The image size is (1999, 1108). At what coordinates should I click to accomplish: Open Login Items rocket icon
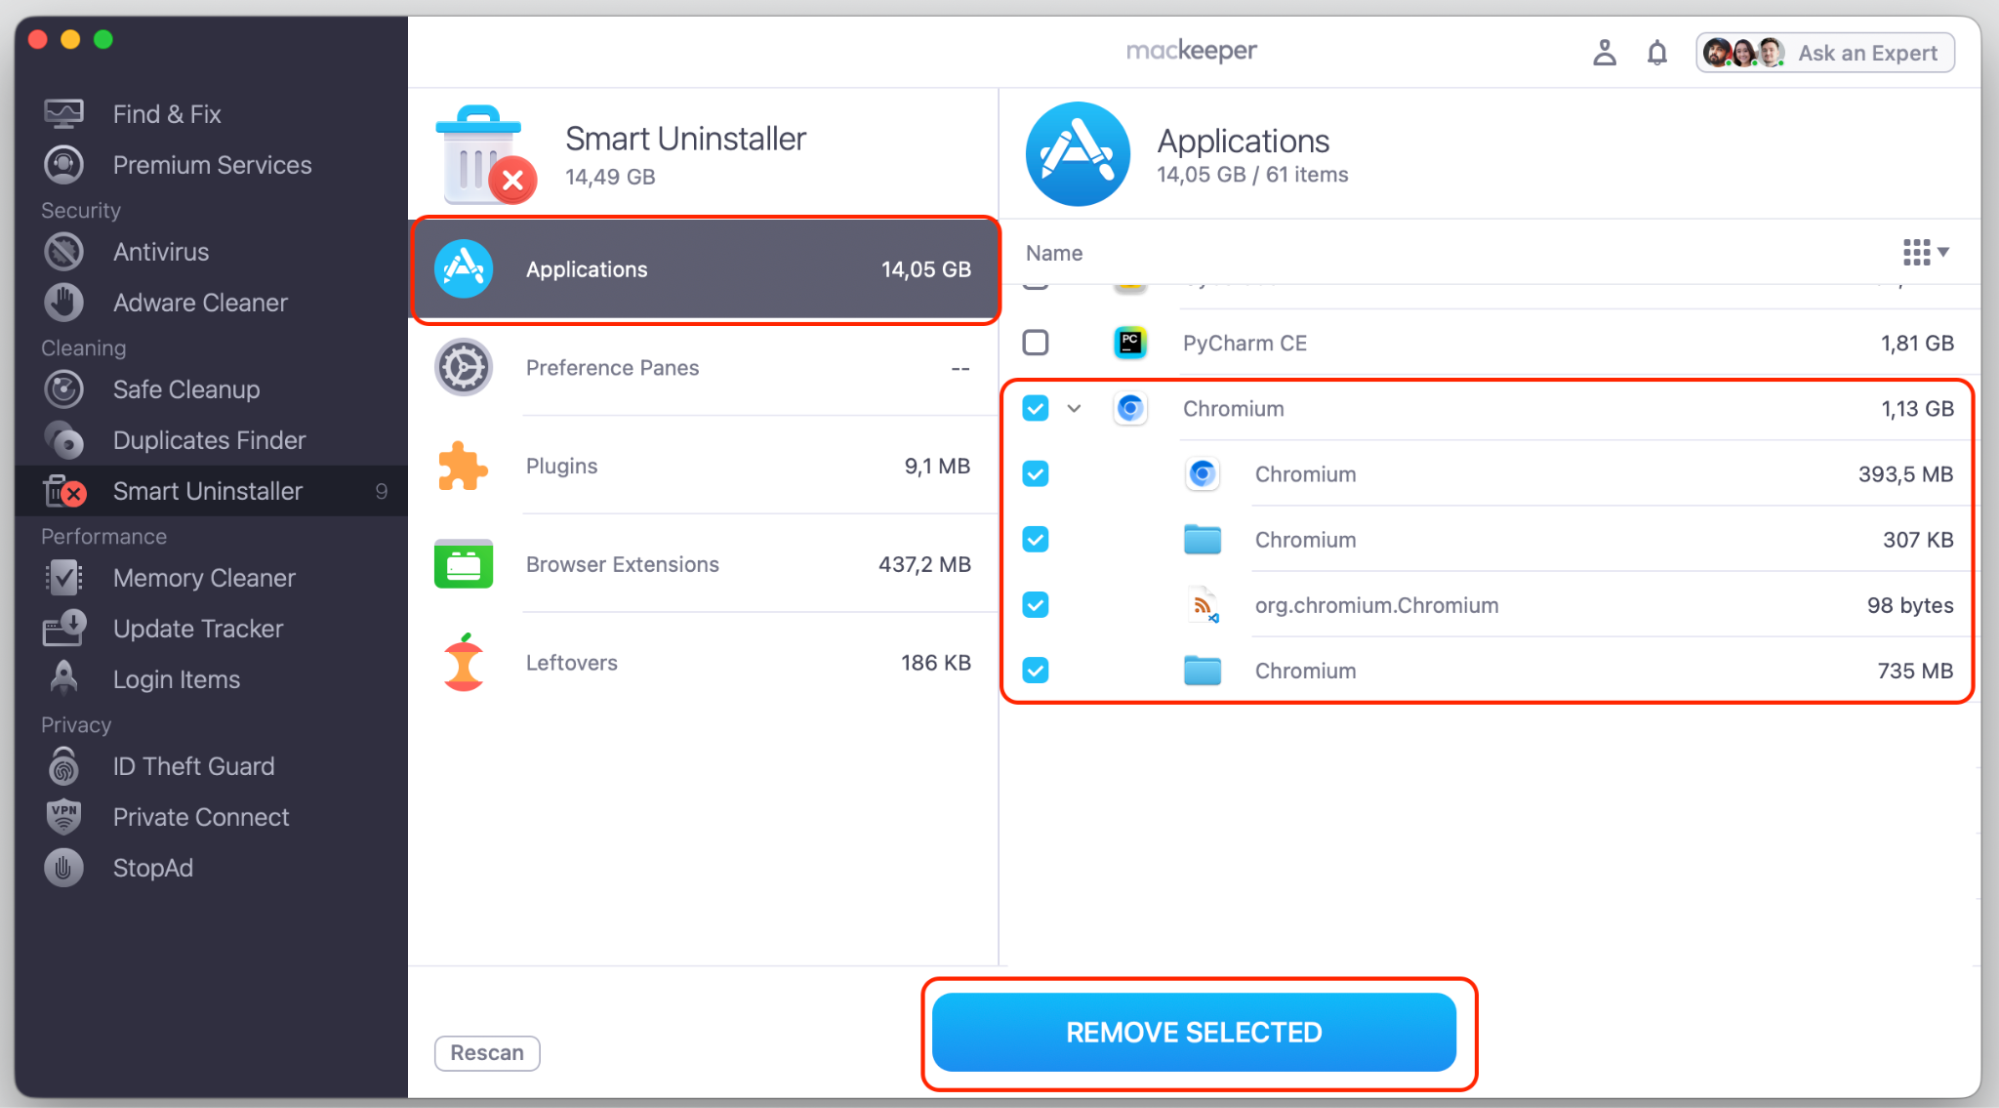64,678
